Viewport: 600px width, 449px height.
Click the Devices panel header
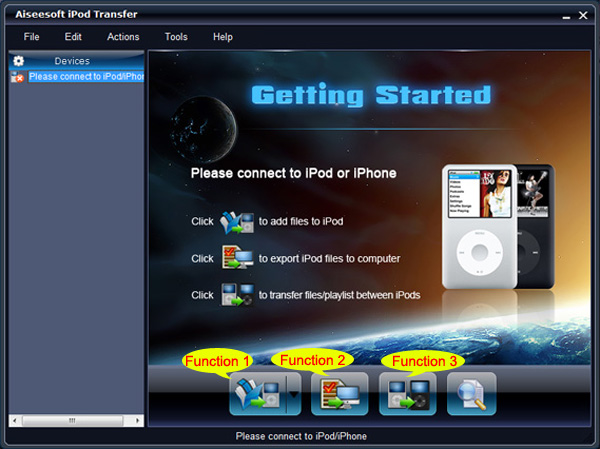click(77, 60)
